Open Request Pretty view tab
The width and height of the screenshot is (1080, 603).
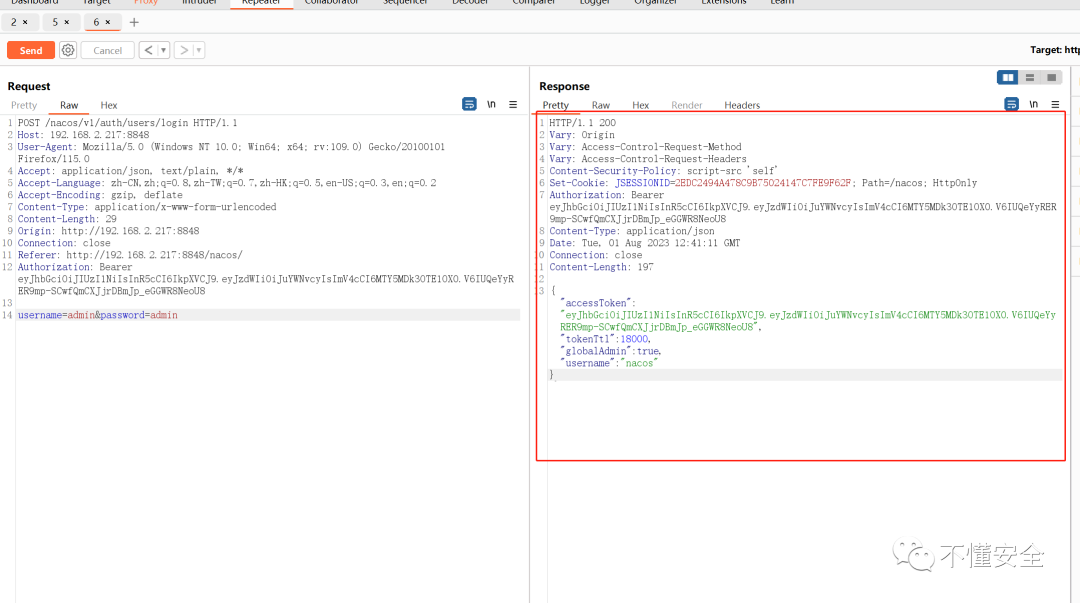click(x=24, y=105)
